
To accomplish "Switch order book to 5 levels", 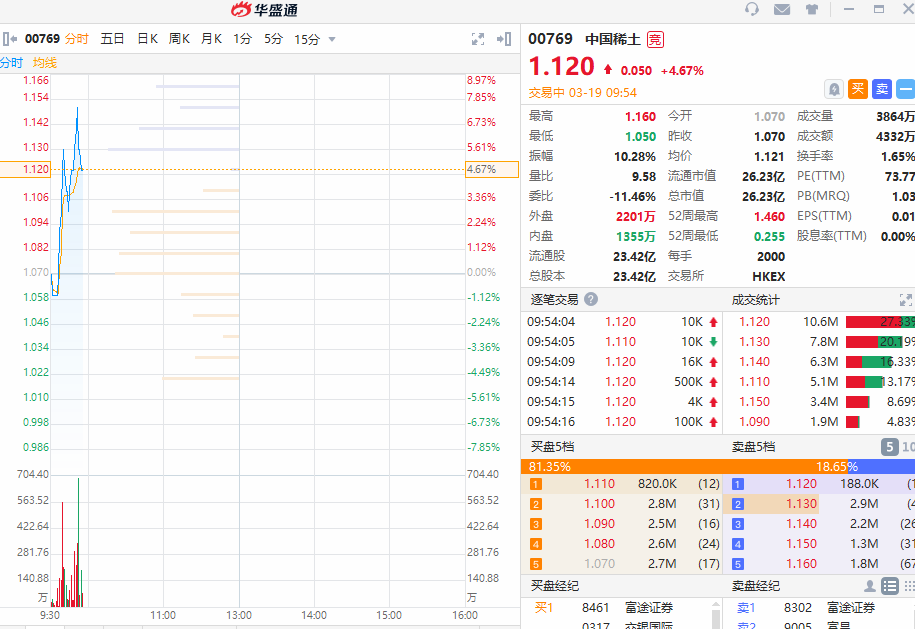I will 889,447.
